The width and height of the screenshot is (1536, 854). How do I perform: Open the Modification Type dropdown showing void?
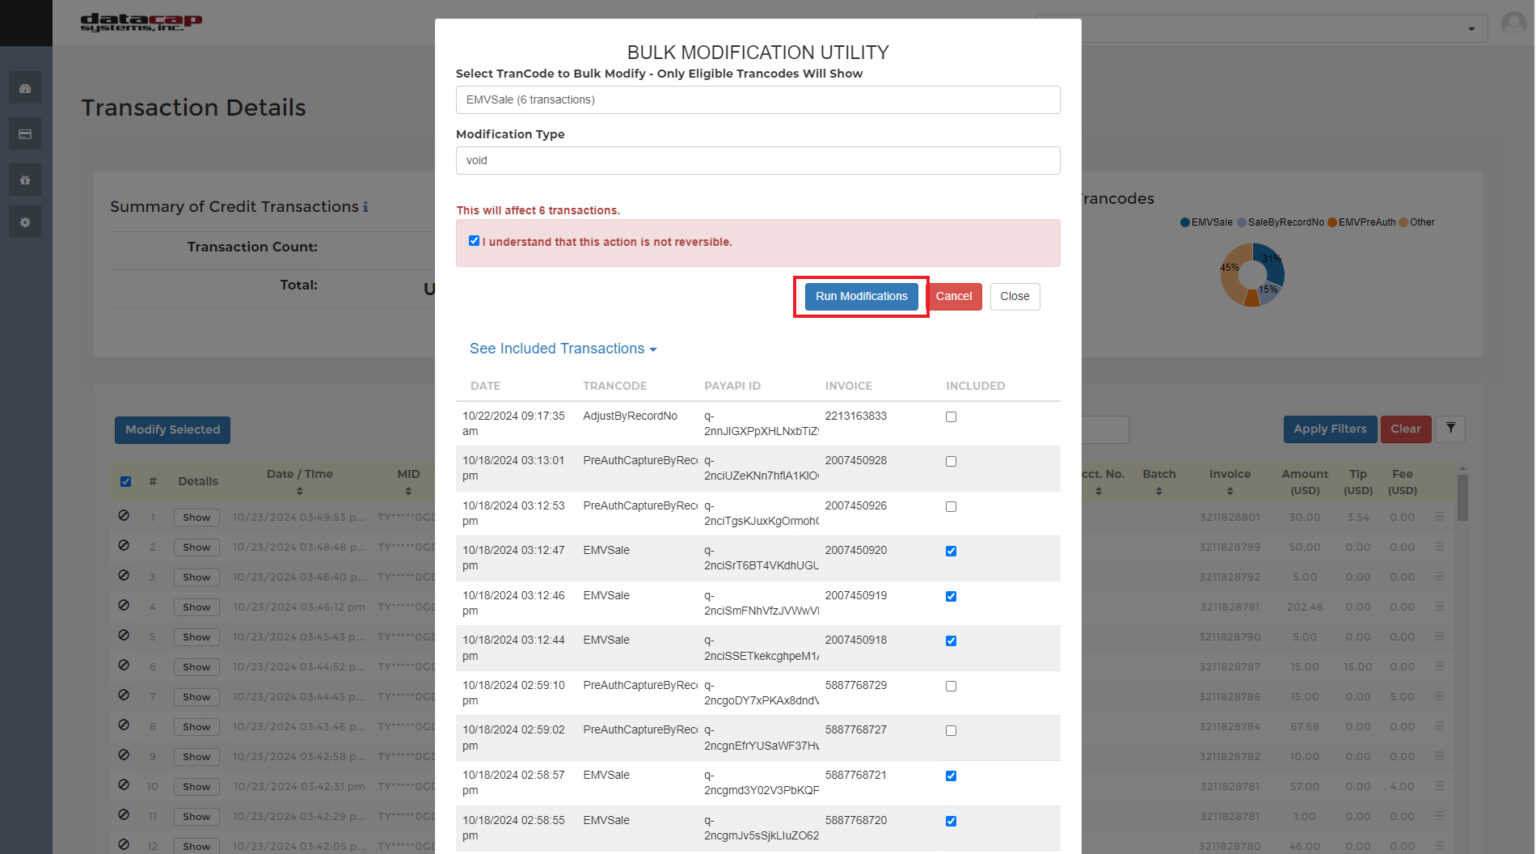click(x=757, y=160)
